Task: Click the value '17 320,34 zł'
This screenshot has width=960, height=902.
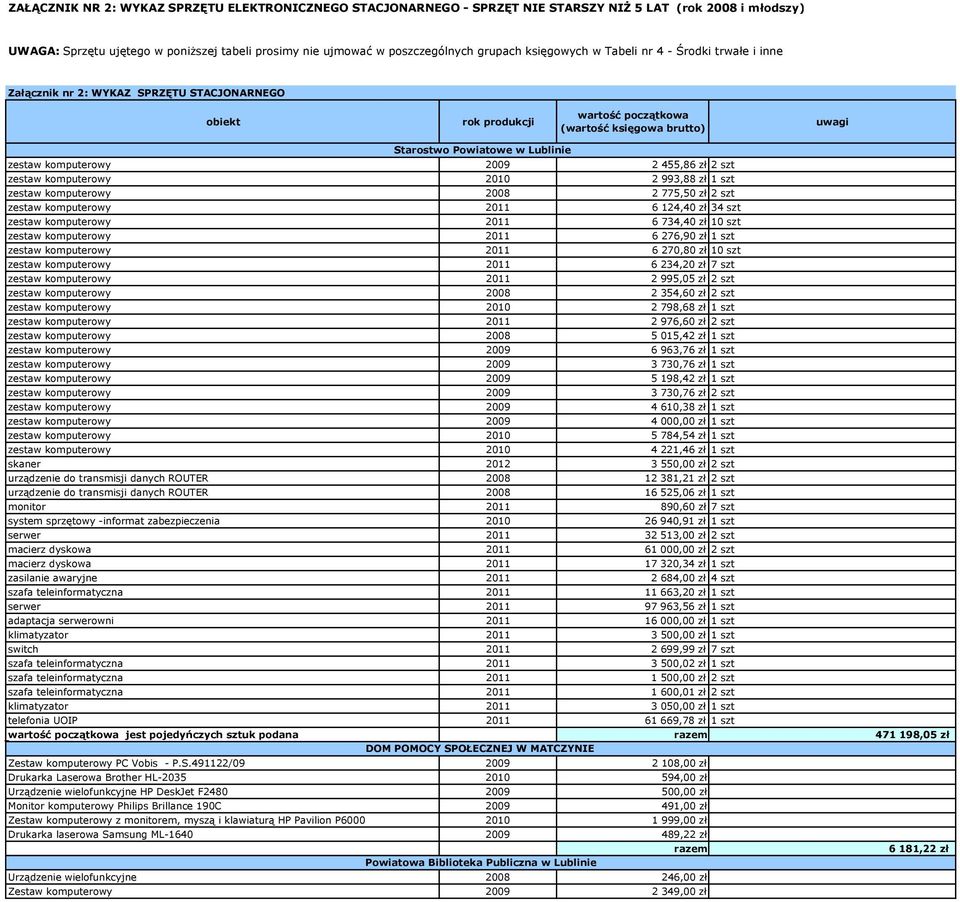Action: 675,563
